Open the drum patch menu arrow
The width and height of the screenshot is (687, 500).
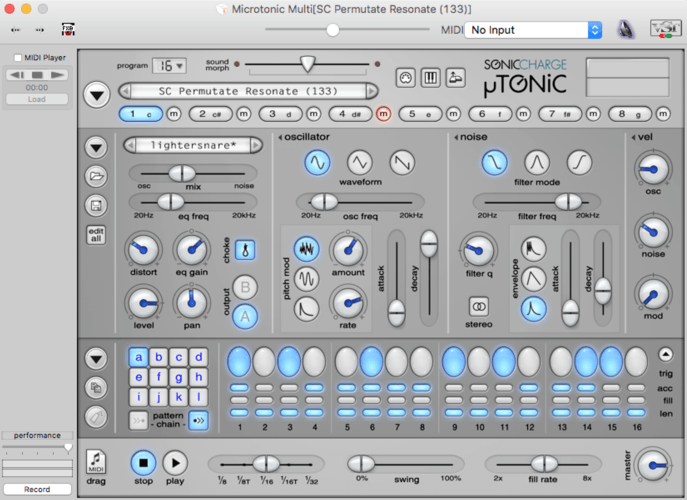[x=96, y=147]
